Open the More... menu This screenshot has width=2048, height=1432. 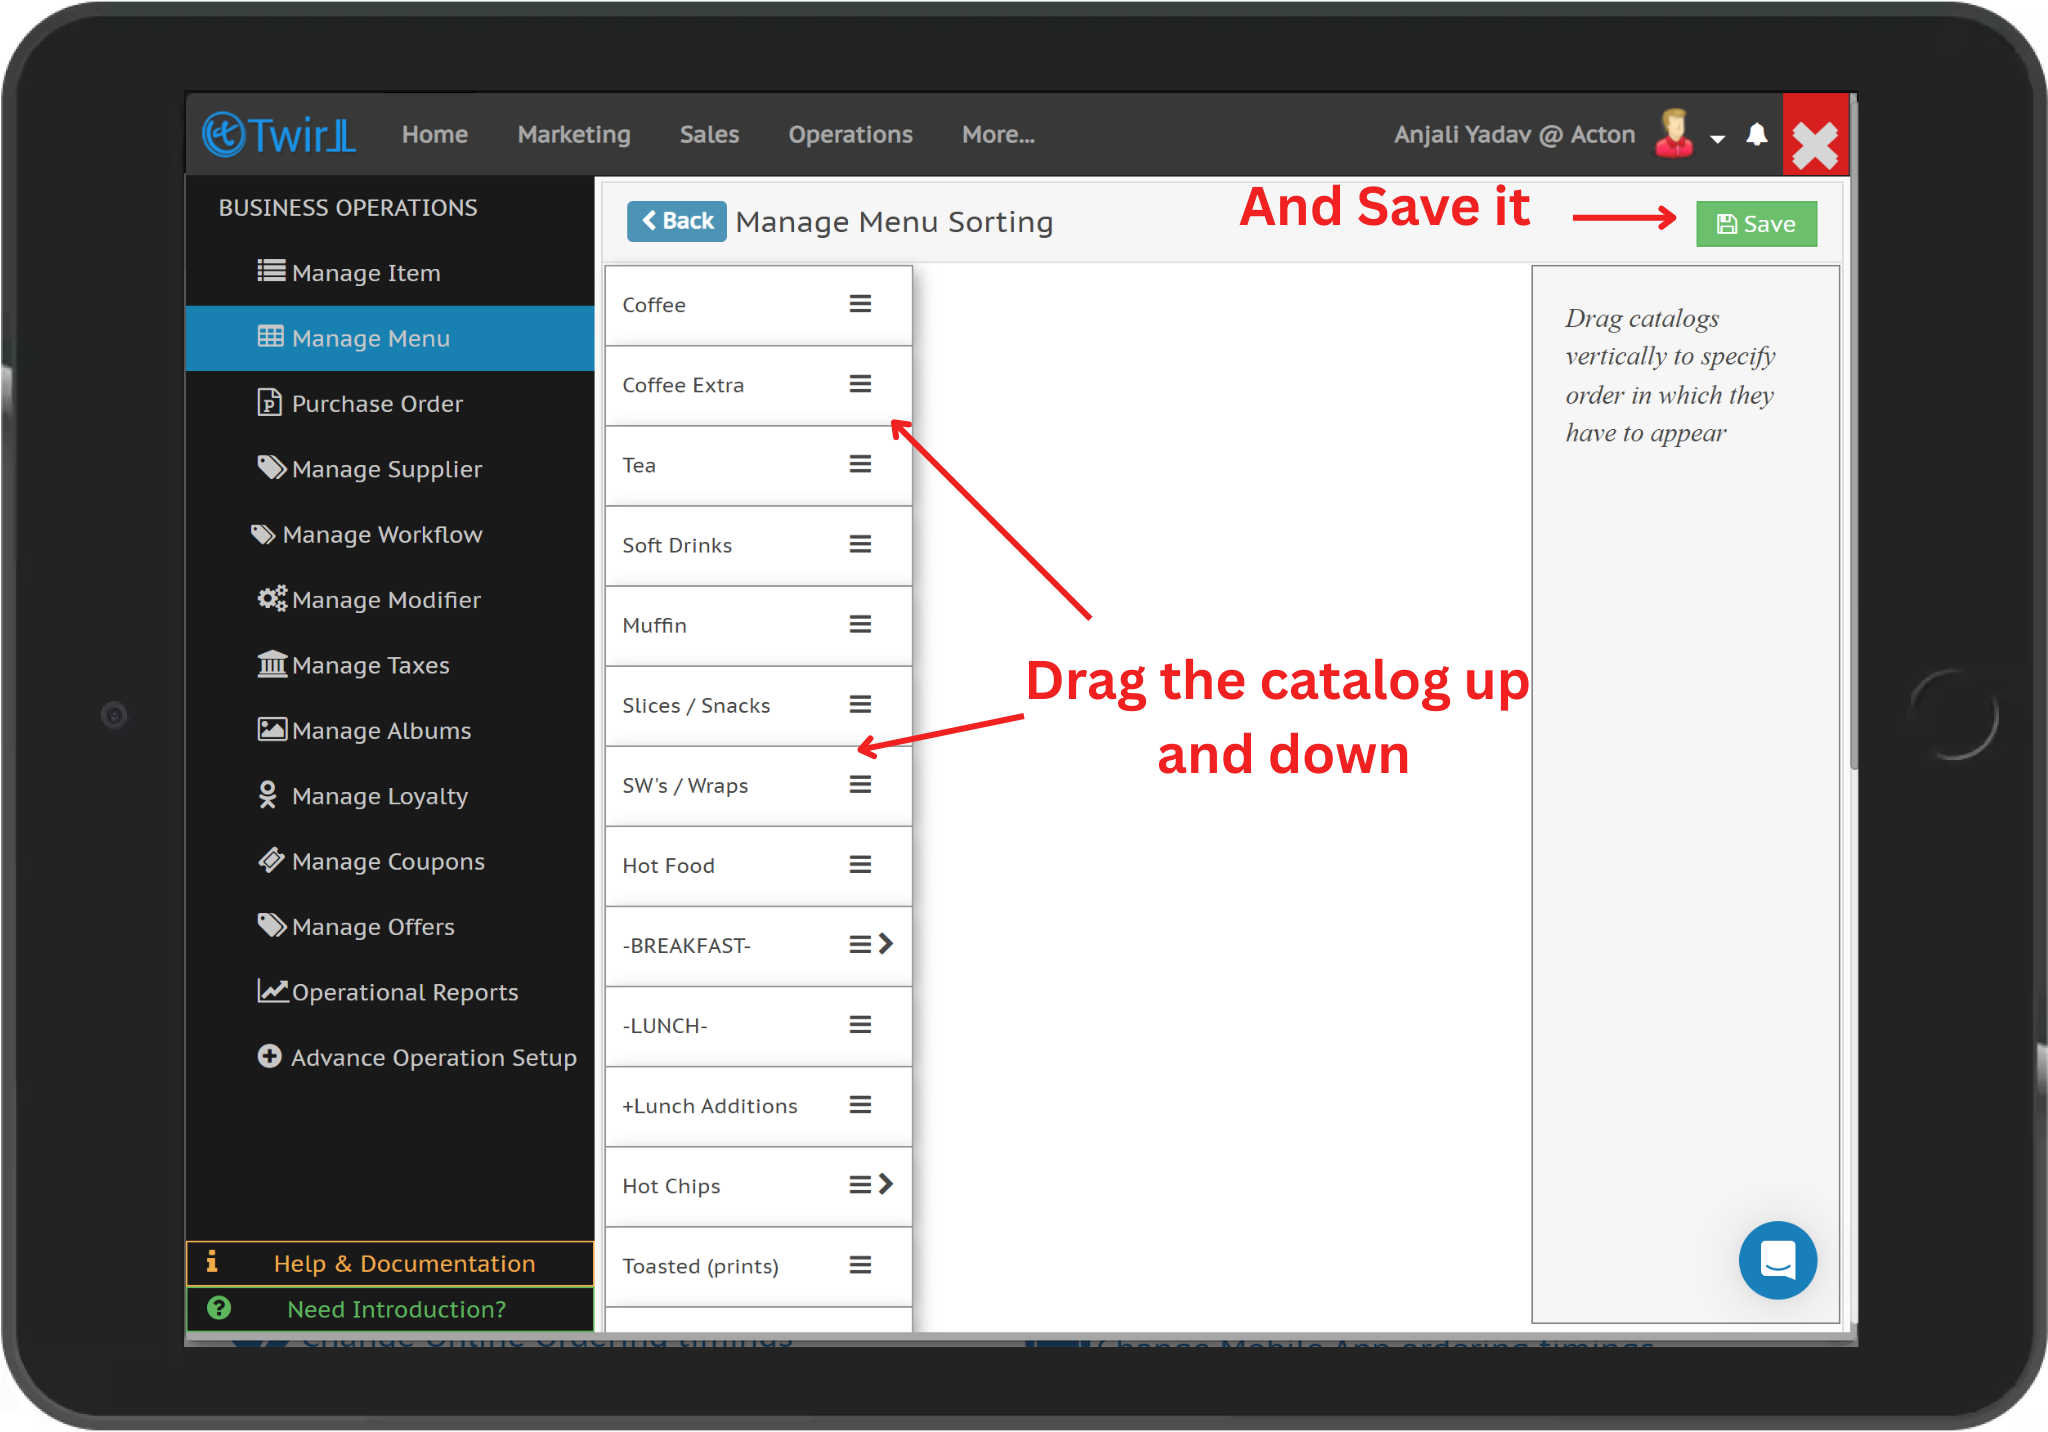click(998, 134)
